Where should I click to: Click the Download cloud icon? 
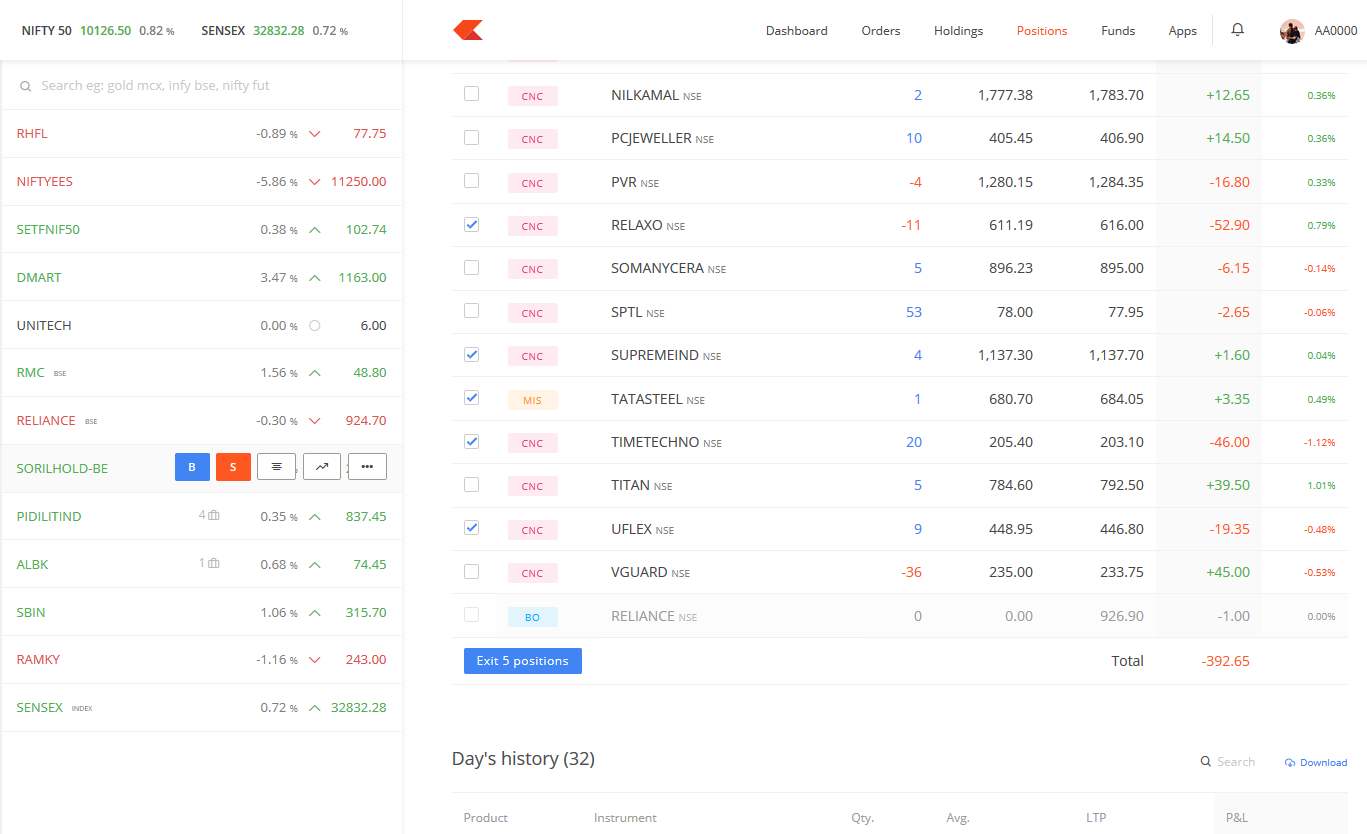pos(1290,763)
